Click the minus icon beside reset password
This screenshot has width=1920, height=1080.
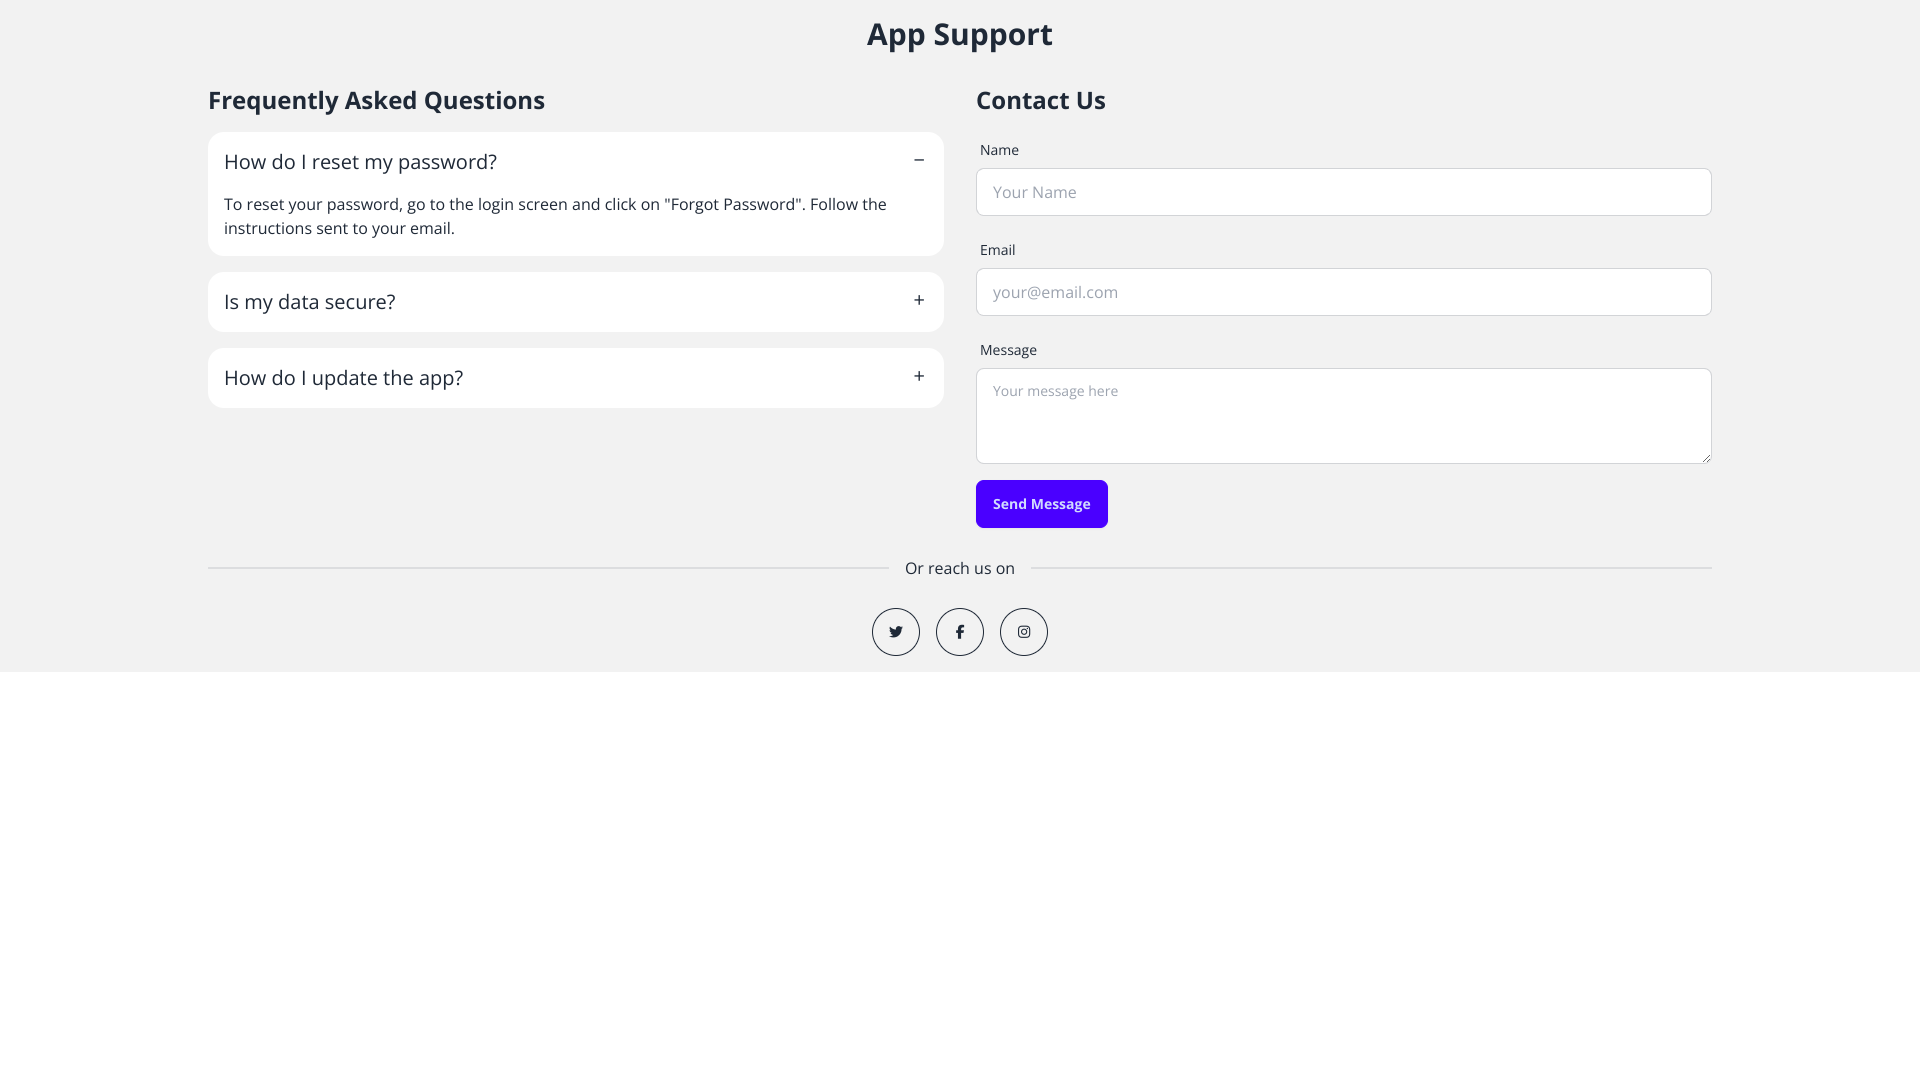[919, 160]
